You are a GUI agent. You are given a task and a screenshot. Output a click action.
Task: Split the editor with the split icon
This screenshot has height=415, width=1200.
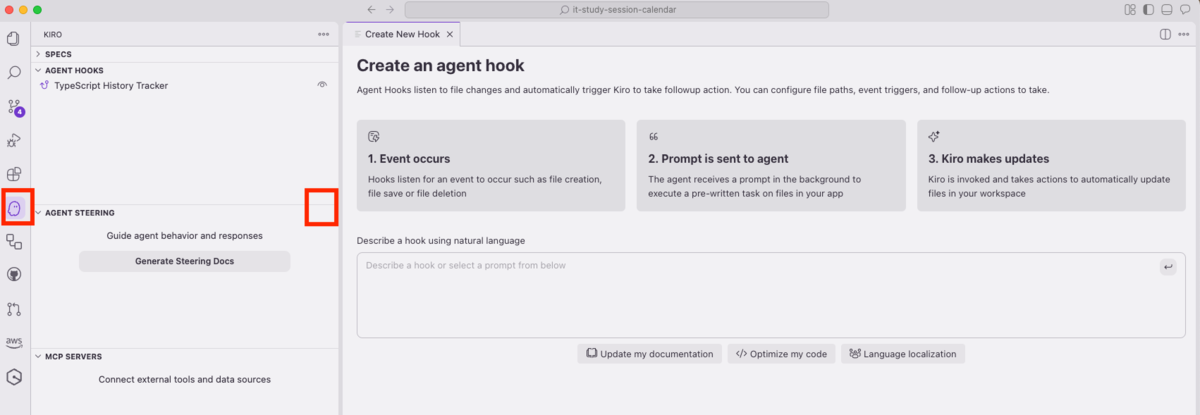coord(1165,34)
